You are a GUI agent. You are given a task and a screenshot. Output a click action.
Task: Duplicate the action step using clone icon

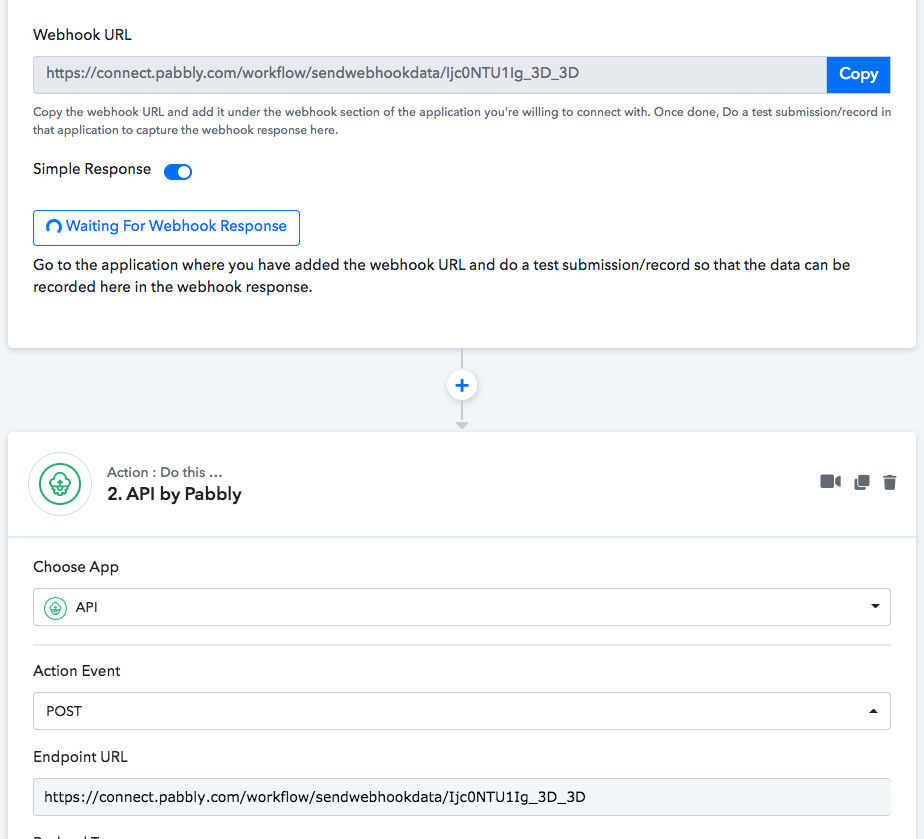[x=861, y=482]
